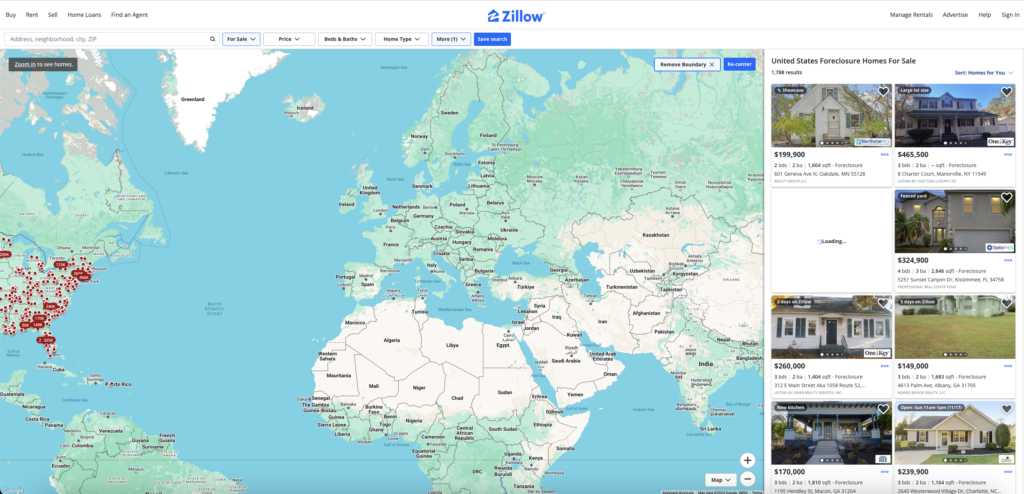Heart the $149,000 Albany listing

(x=1006, y=303)
